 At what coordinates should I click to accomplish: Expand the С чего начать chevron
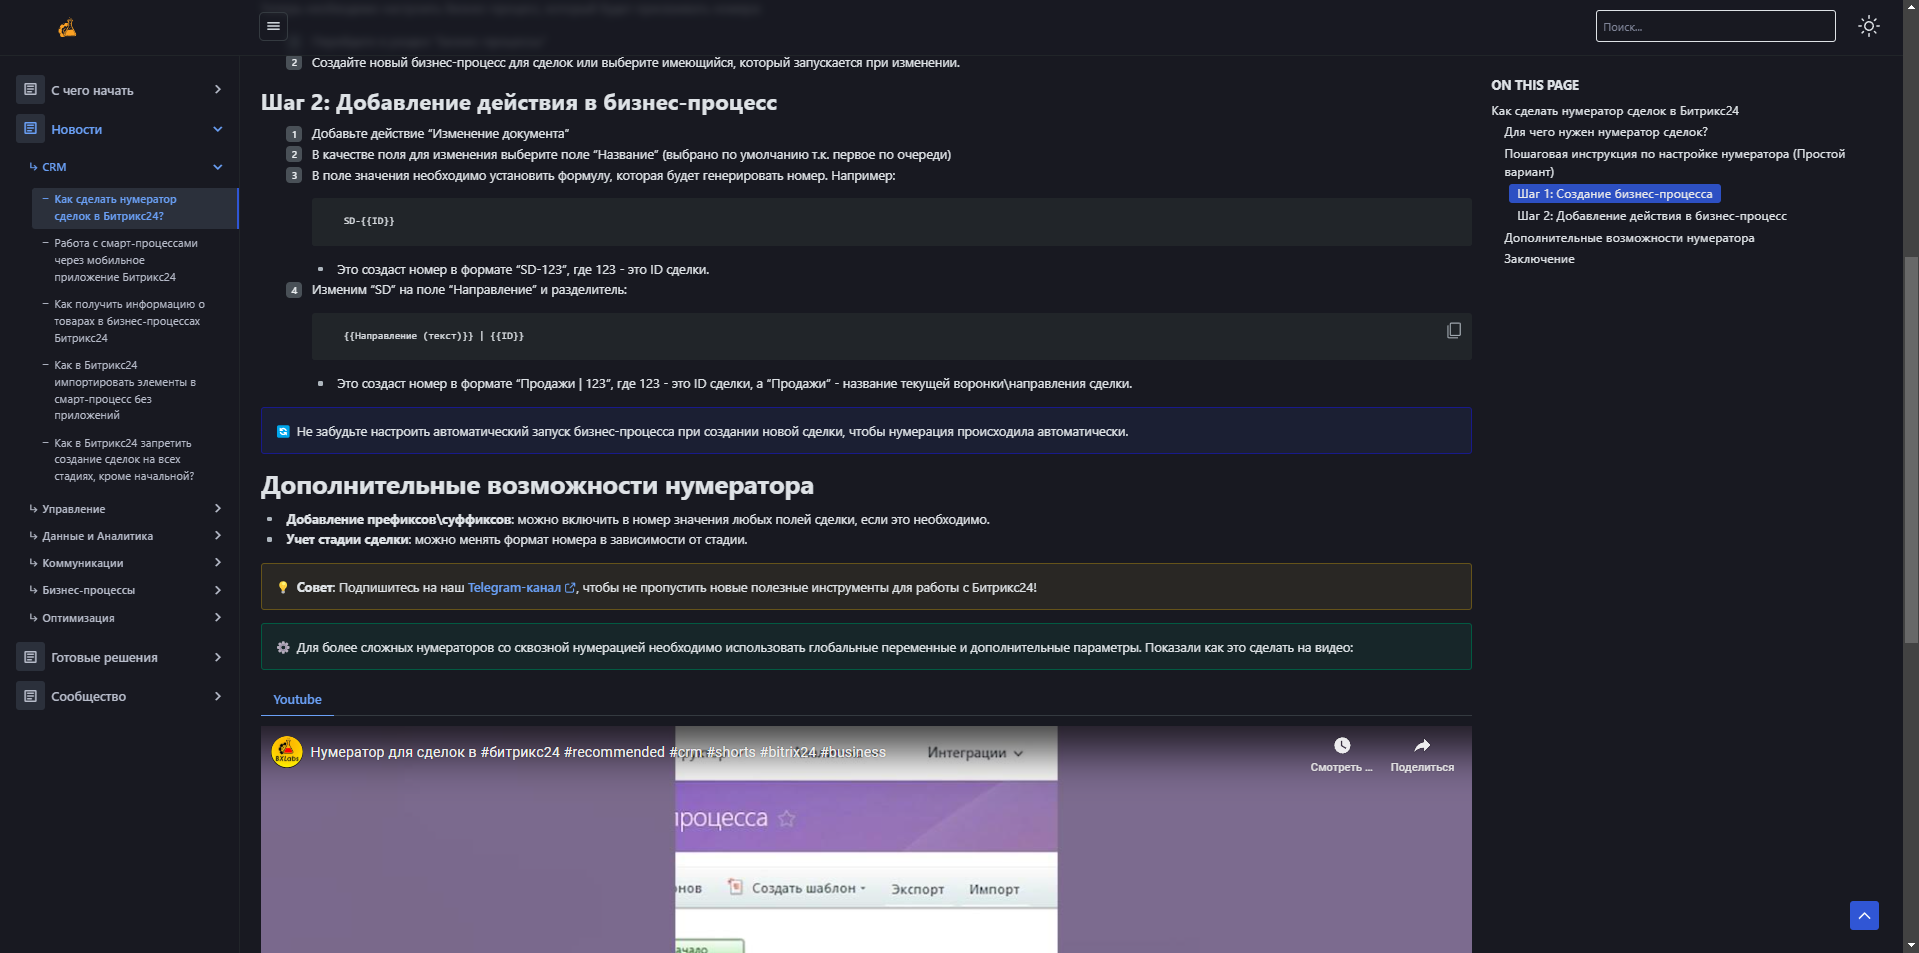(x=218, y=90)
